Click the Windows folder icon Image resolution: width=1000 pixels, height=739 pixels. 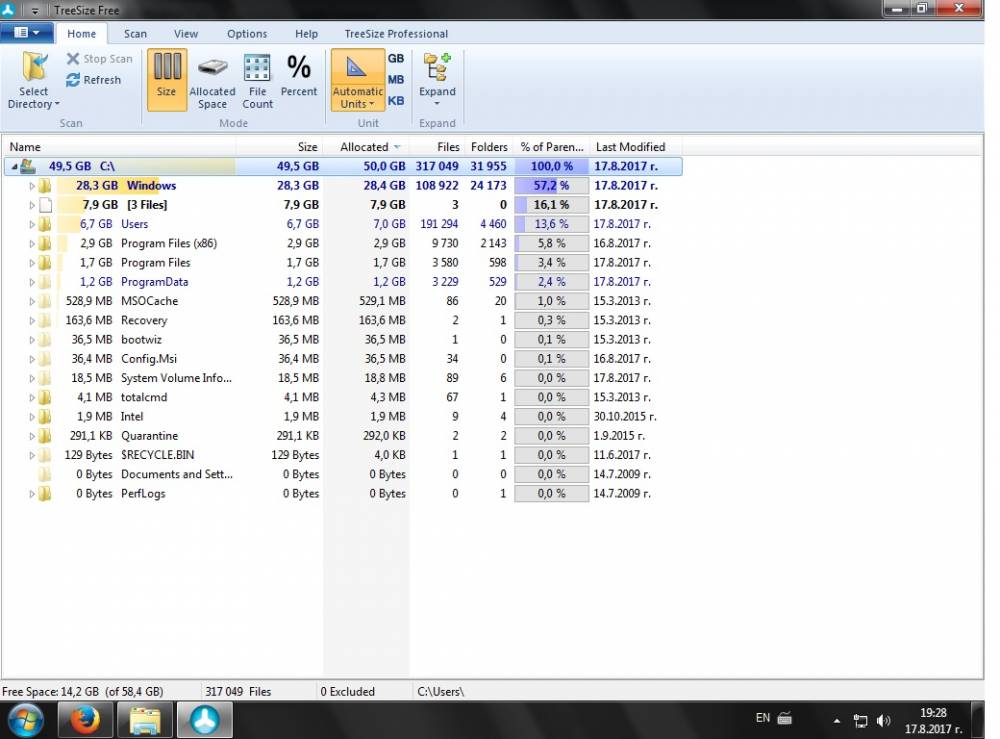45,186
